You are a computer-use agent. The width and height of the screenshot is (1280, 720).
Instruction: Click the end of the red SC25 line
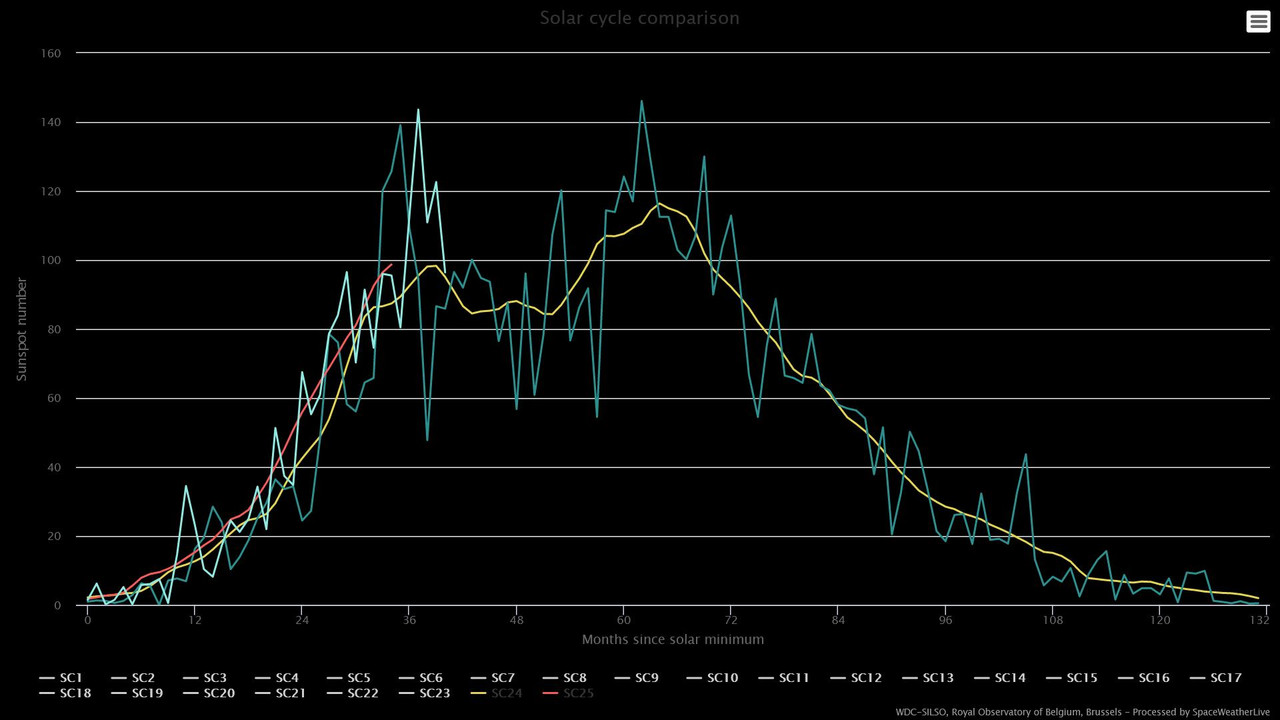tap(391, 265)
